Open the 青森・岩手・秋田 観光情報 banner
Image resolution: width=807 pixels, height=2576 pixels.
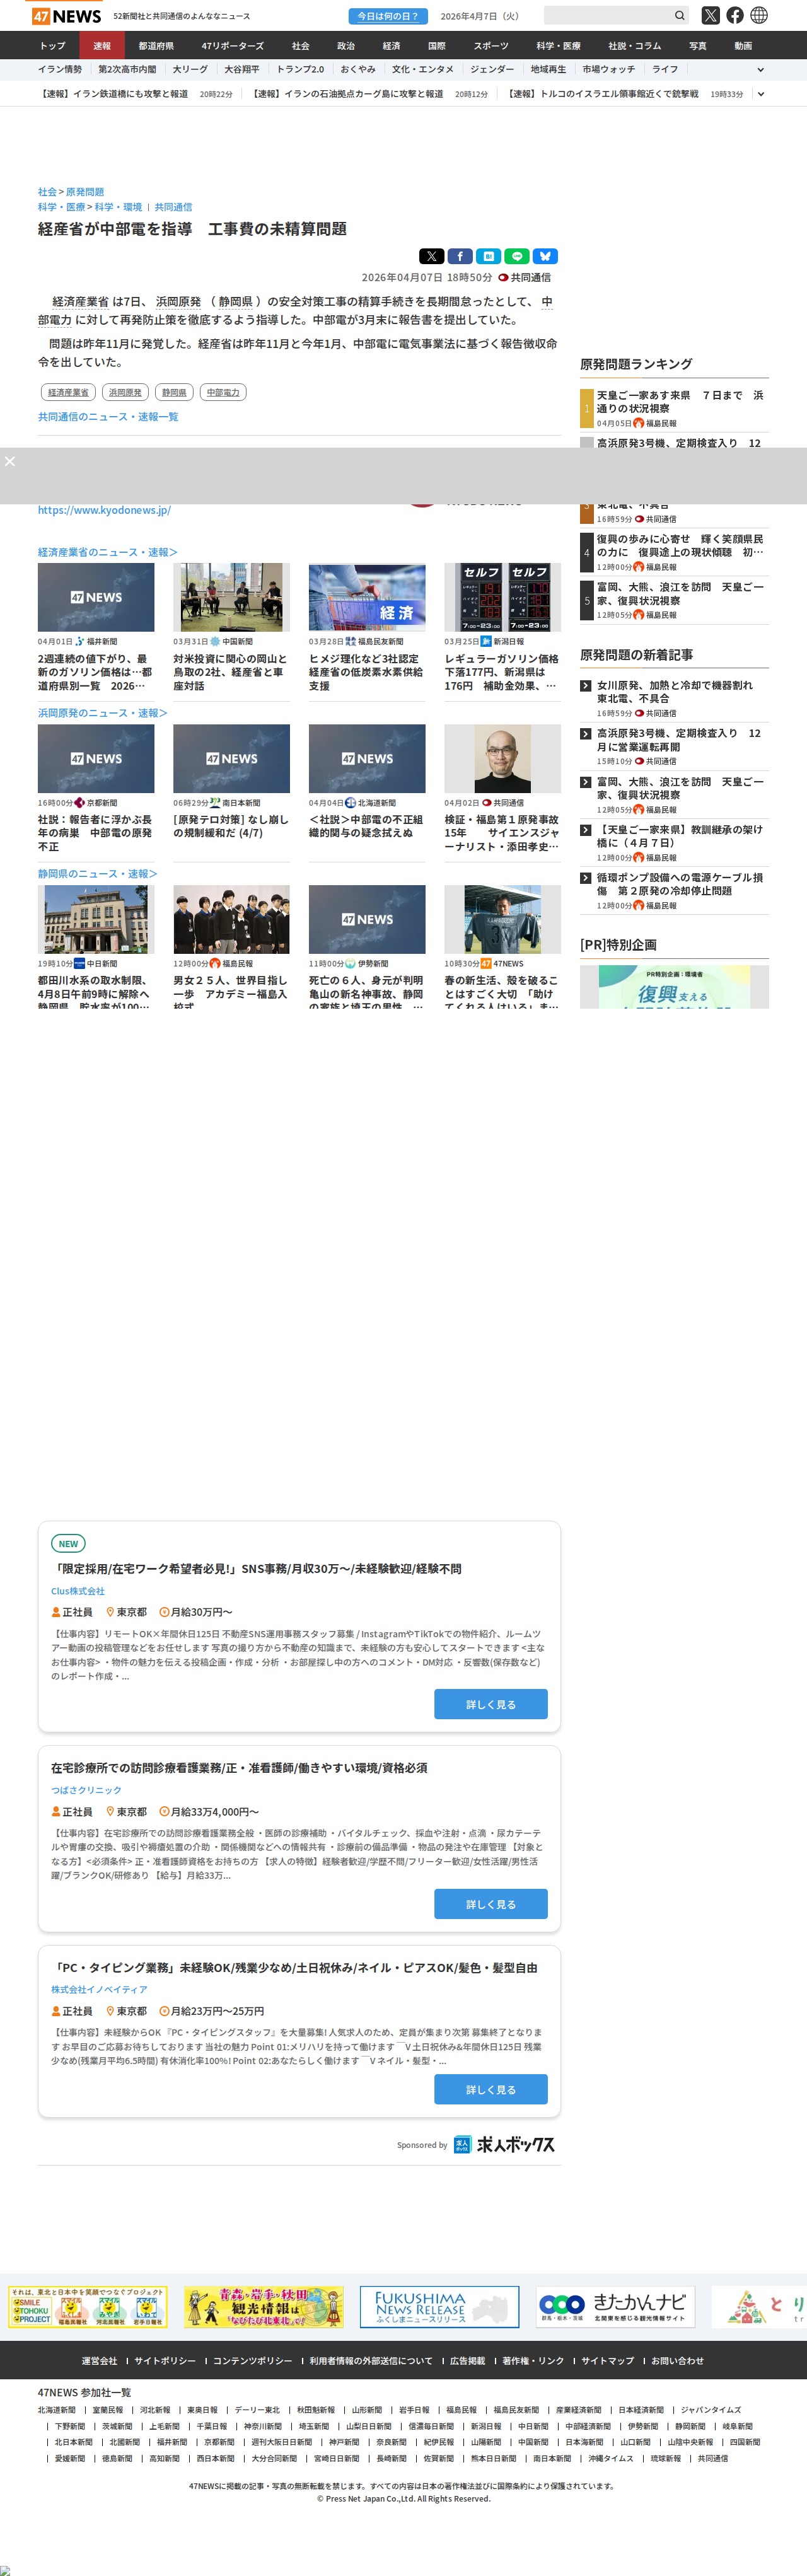[264, 2307]
